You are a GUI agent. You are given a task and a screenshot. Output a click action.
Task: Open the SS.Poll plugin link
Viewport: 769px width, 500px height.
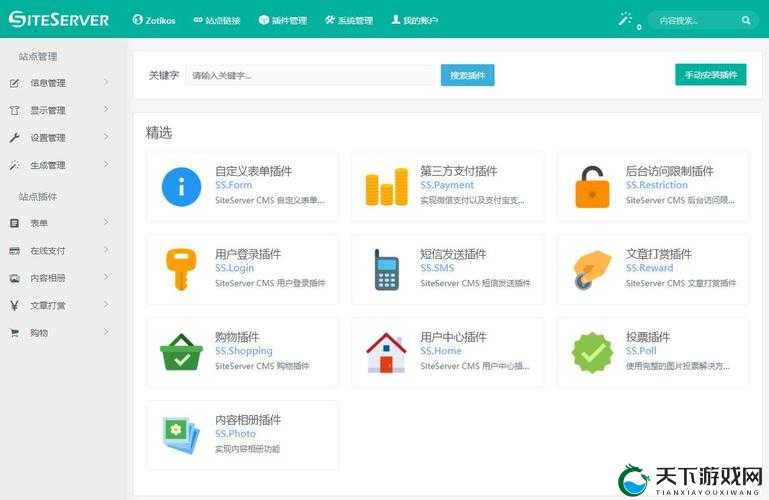[641, 350]
